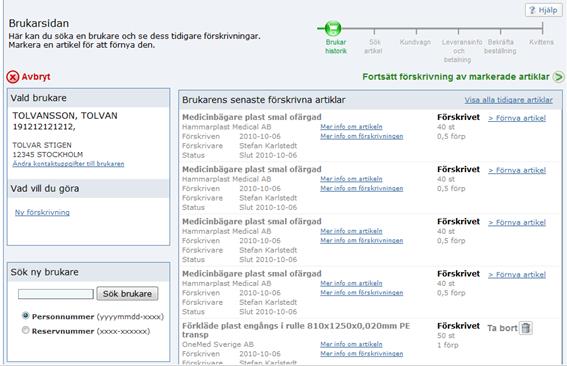The height and width of the screenshot is (366, 567).
Task: Open Mer info om förskrivningen for fourth Medicinbägare
Action: point(362,293)
